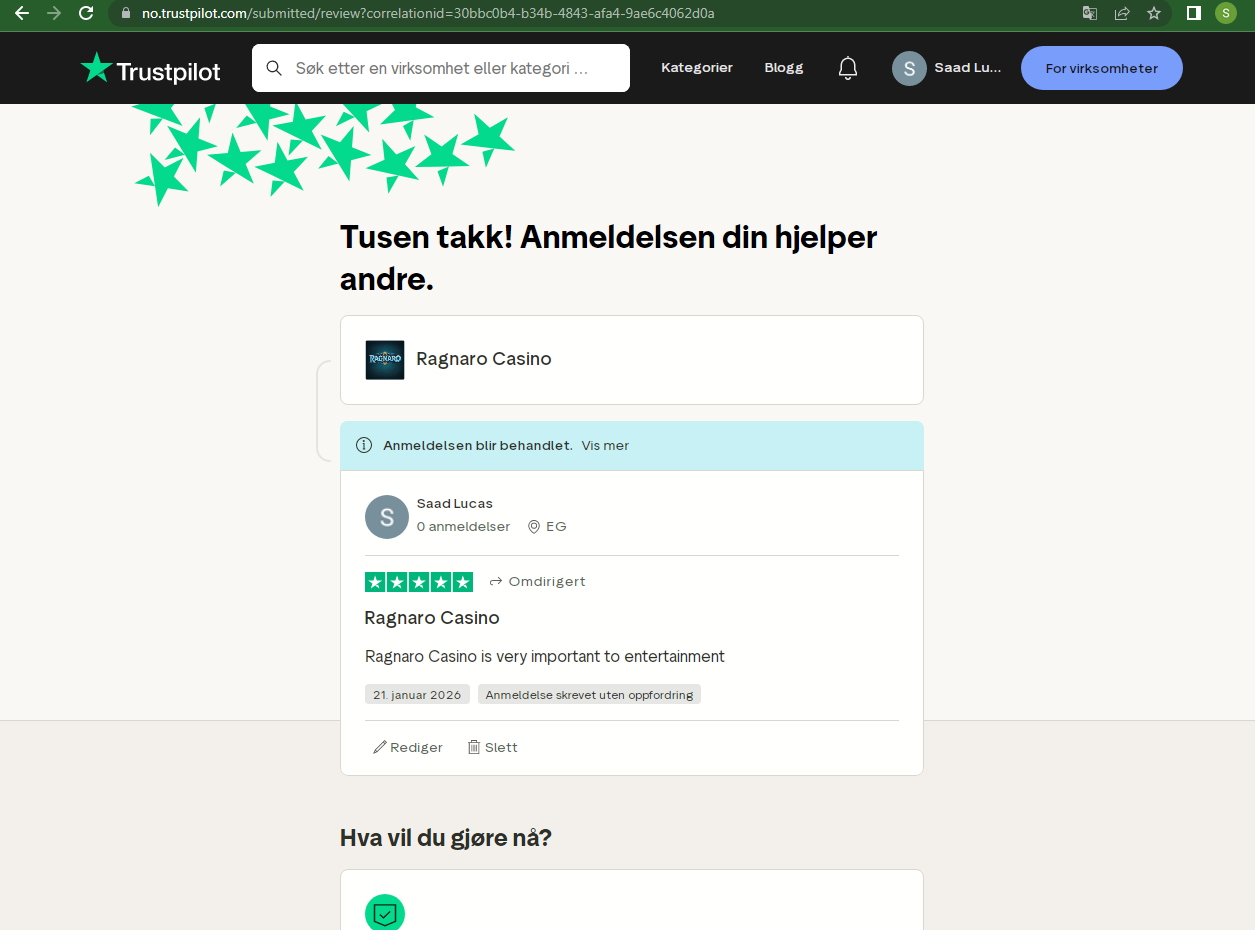Bookmark this page with star icon

(1154, 13)
